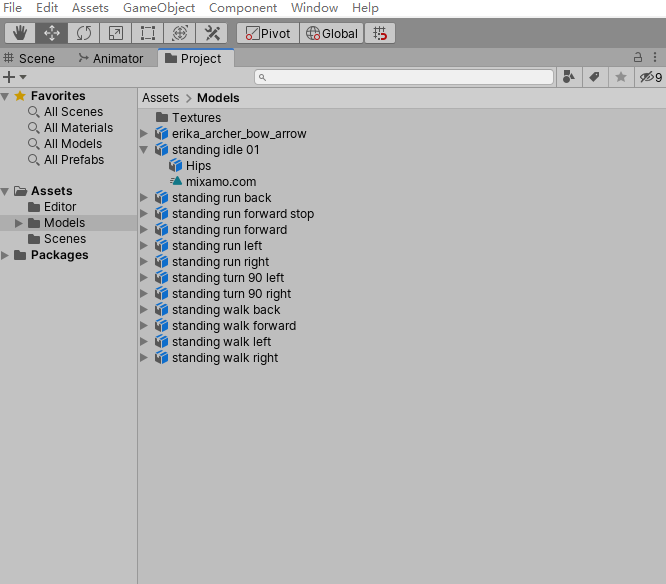The width and height of the screenshot is (666, 584).
Task: Click Models in the breadcrumb path
Action: (218, 98)
